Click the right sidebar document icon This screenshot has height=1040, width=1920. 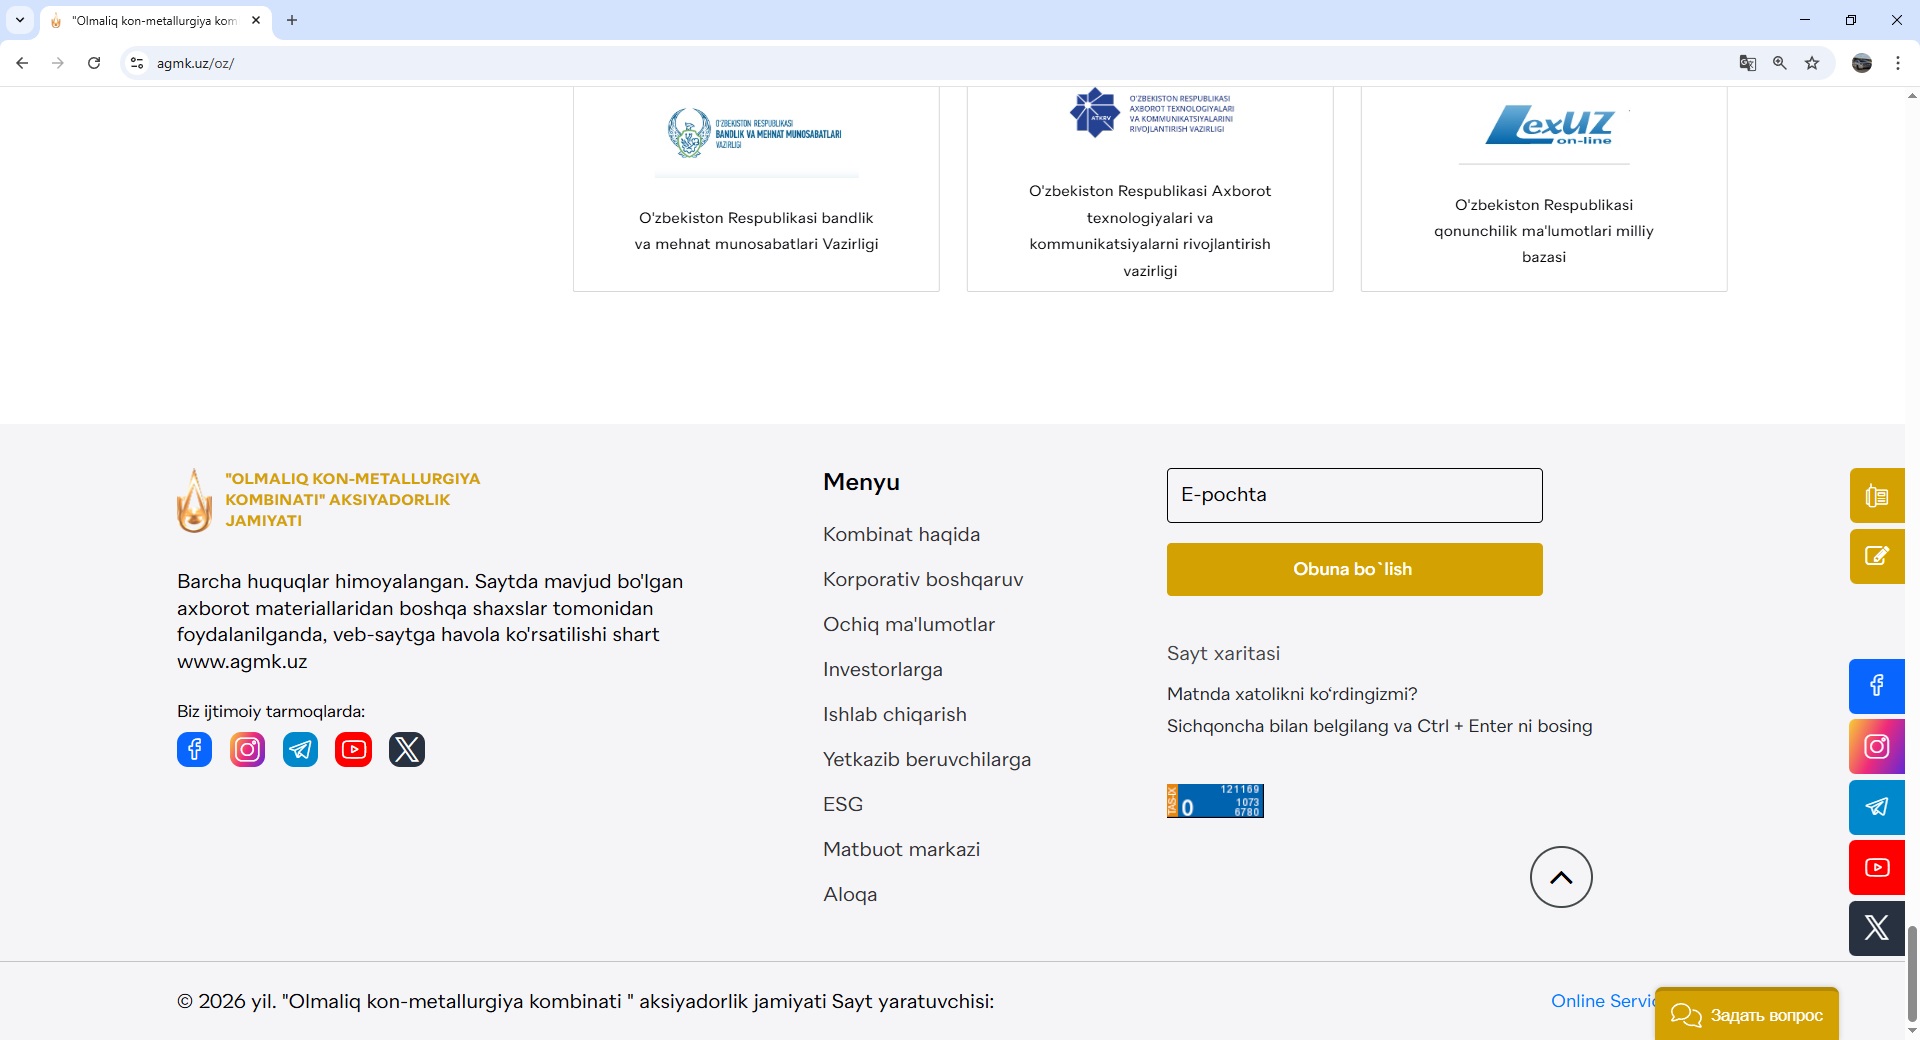point(1876,496)
